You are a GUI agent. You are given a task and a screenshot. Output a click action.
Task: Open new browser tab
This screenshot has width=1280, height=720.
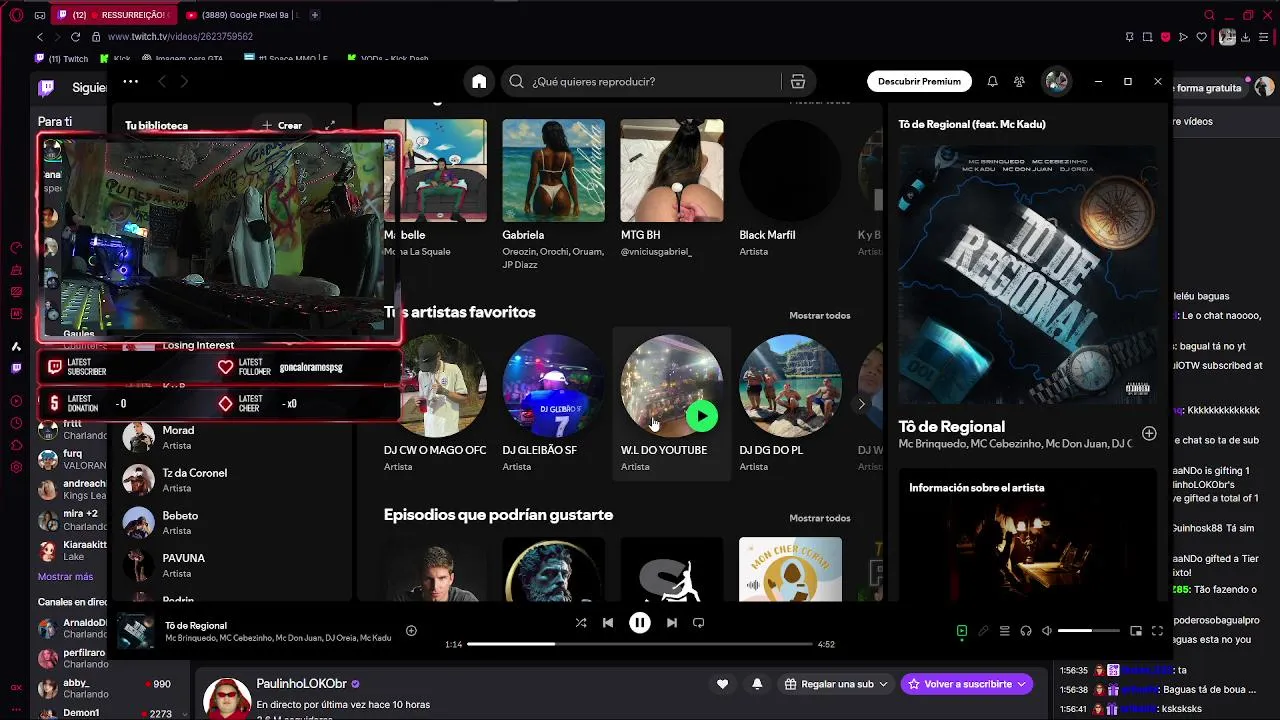(x=314, y=15)
